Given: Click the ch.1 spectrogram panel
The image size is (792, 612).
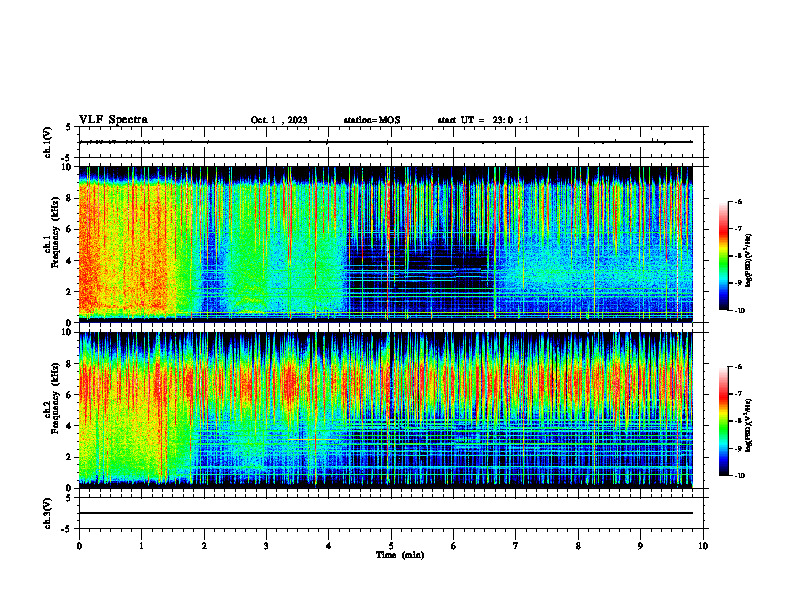Looking at the screenshot, I should 385,244.
